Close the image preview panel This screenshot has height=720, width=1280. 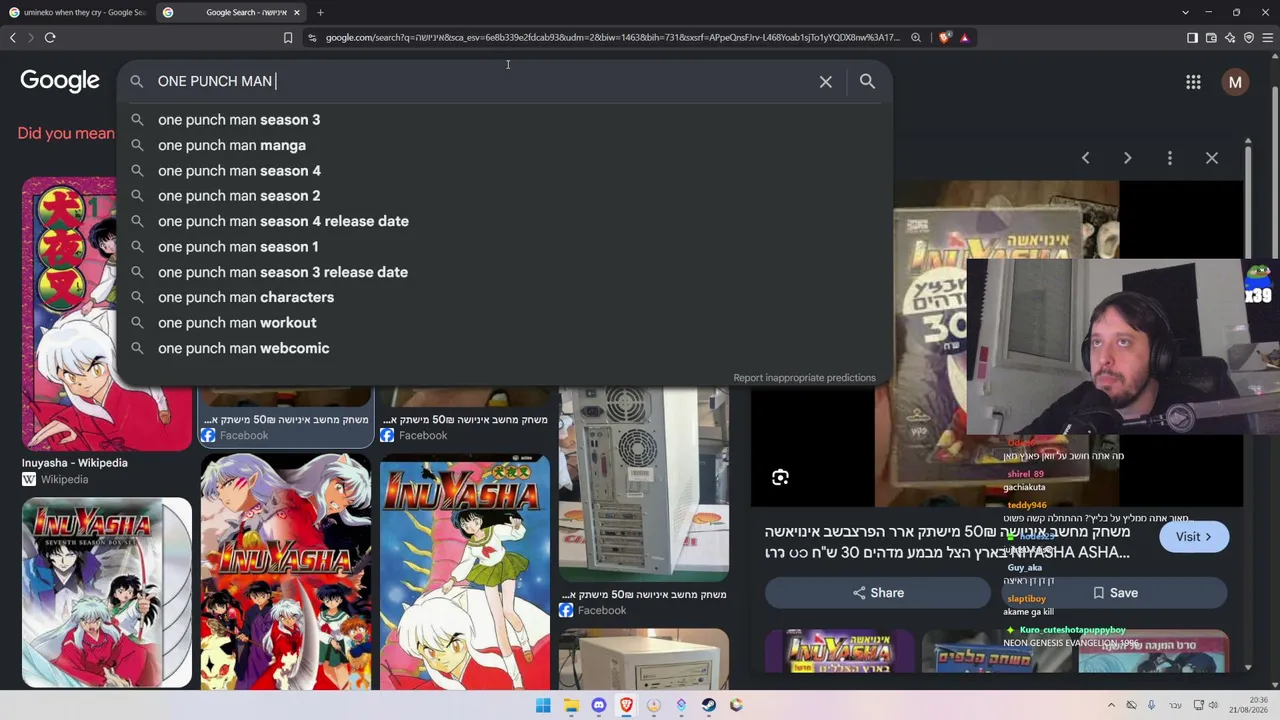[x=1212, y=158]
